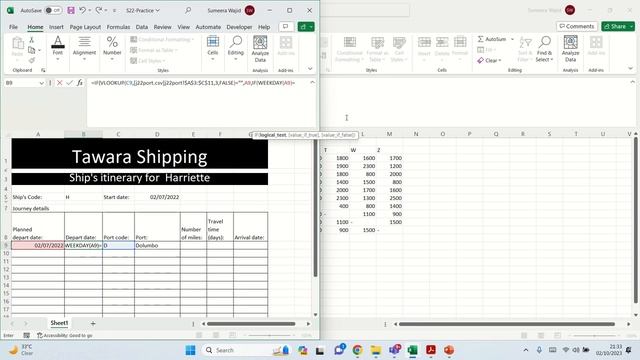Open the Sumeera Wajid account avatar in the left window

pyautogui.click(x=250, y=10)
